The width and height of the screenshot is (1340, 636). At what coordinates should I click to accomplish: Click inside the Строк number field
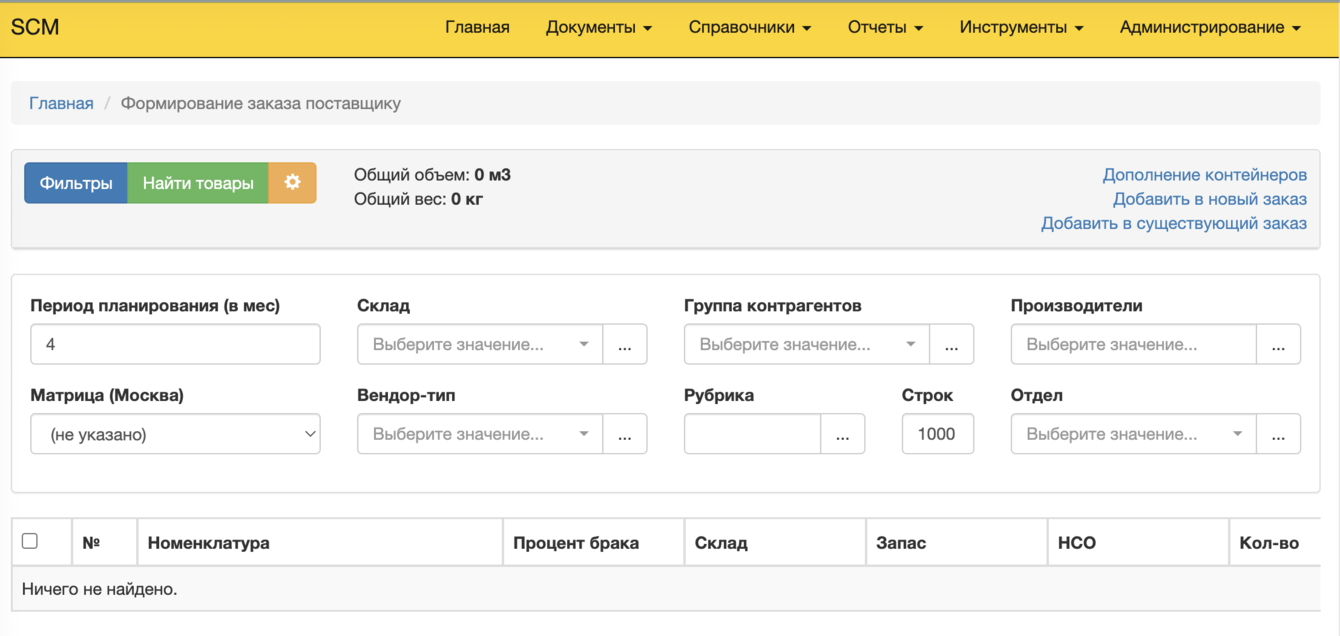(x=937, y=433)
